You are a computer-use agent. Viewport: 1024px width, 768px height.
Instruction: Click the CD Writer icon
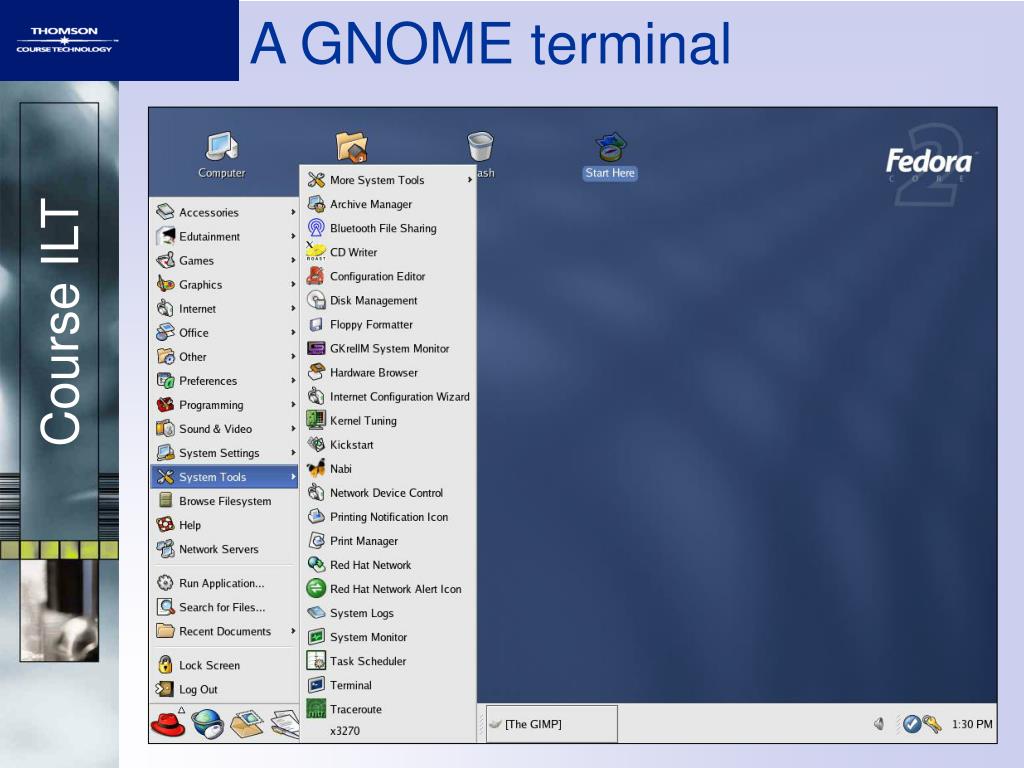tap(316, 252)
